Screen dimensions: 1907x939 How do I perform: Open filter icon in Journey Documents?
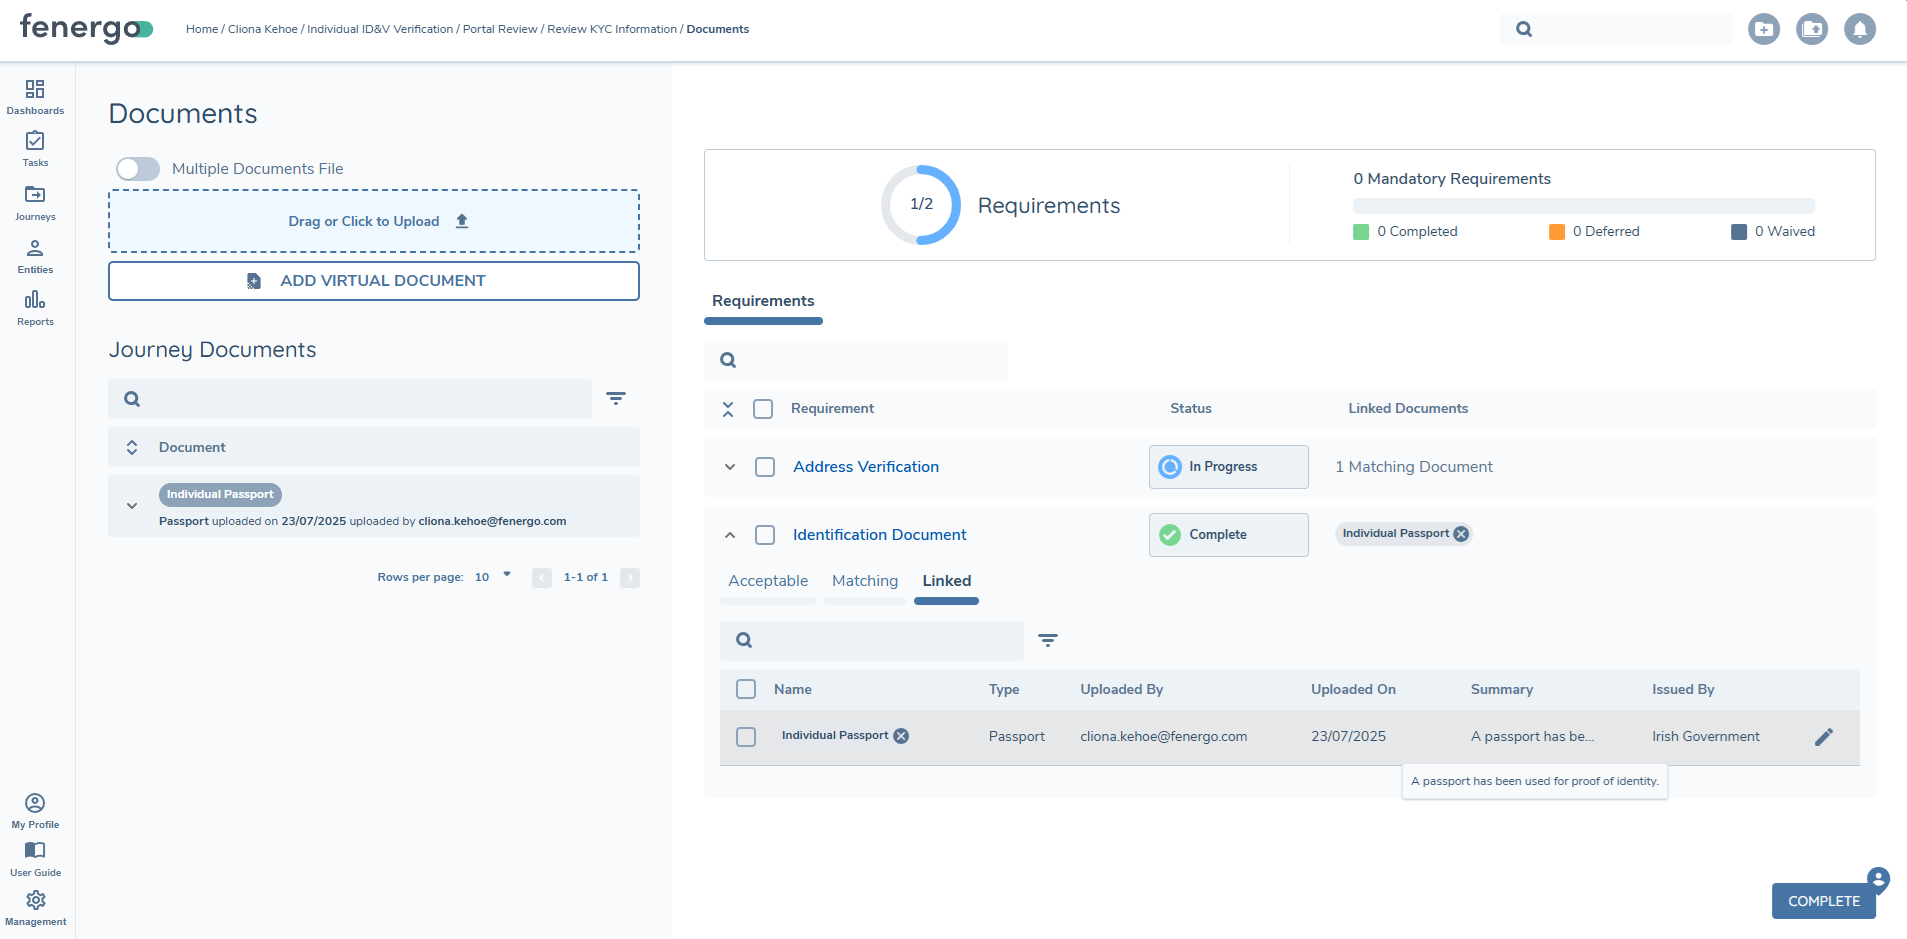click(616, 399)
